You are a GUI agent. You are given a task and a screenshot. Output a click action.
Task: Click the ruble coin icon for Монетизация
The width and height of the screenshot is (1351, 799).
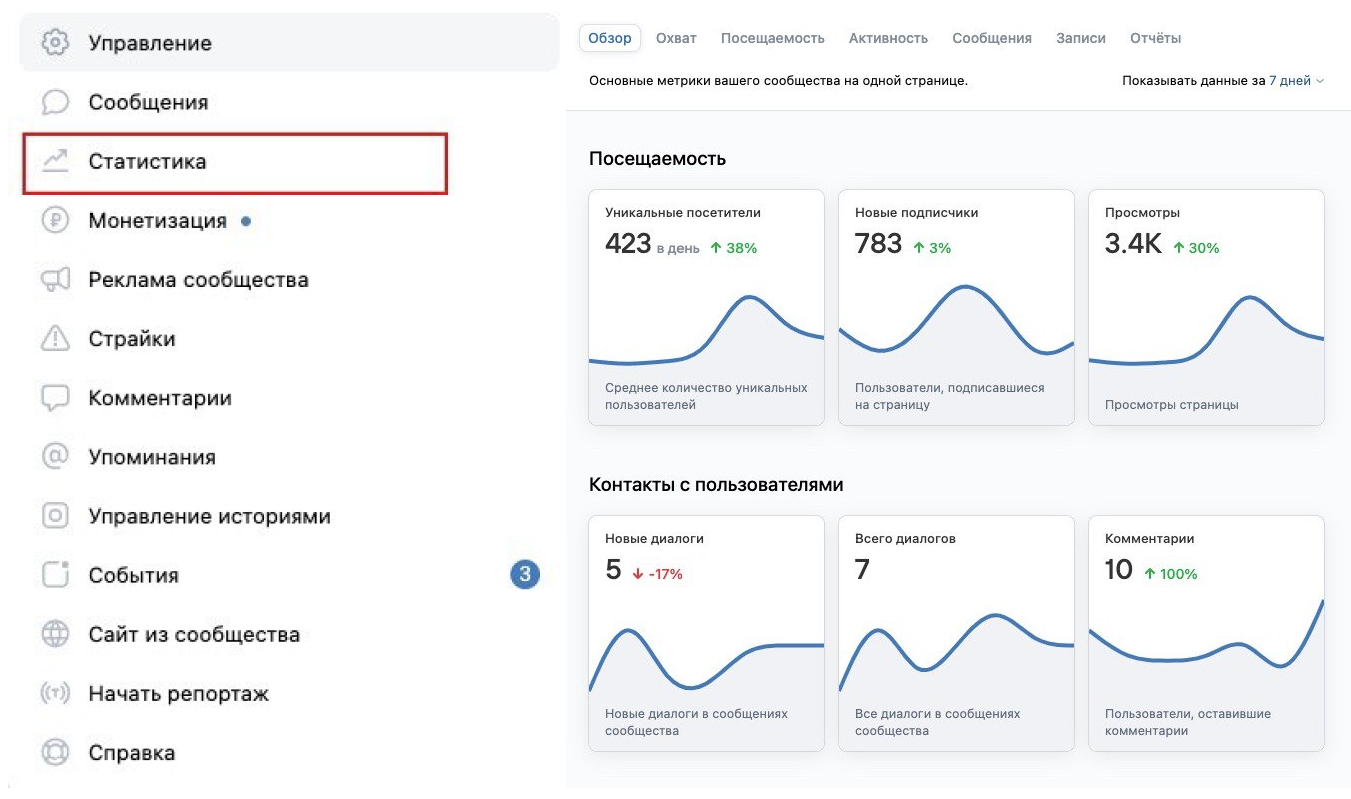(55, 220)
